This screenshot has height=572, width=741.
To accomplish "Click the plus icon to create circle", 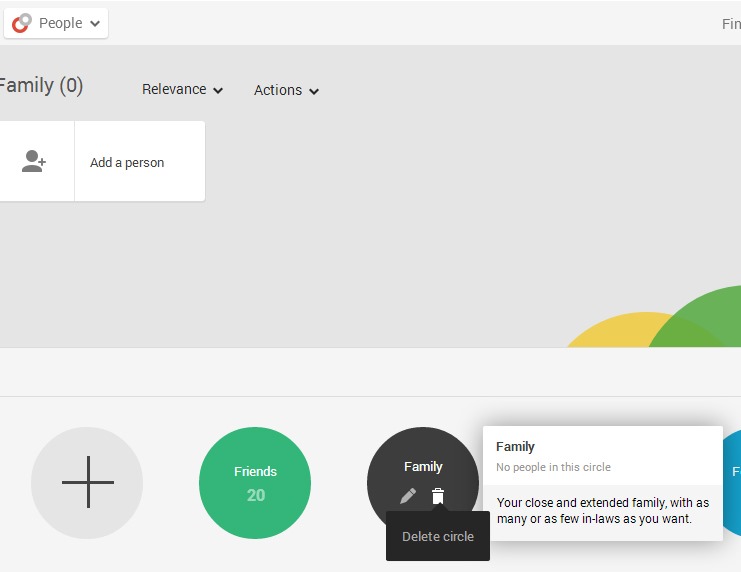I will pyautogui.click(x=87, y=483).
